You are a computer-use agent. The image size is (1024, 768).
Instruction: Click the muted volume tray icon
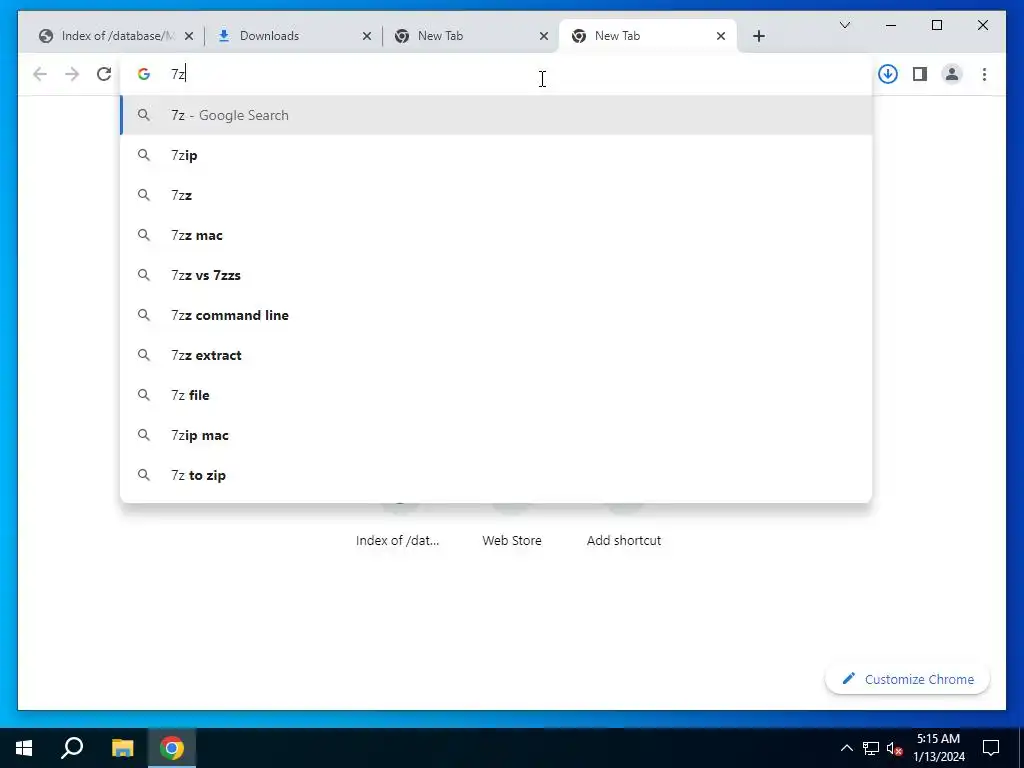pyautogui.click(x=895, y=748)
